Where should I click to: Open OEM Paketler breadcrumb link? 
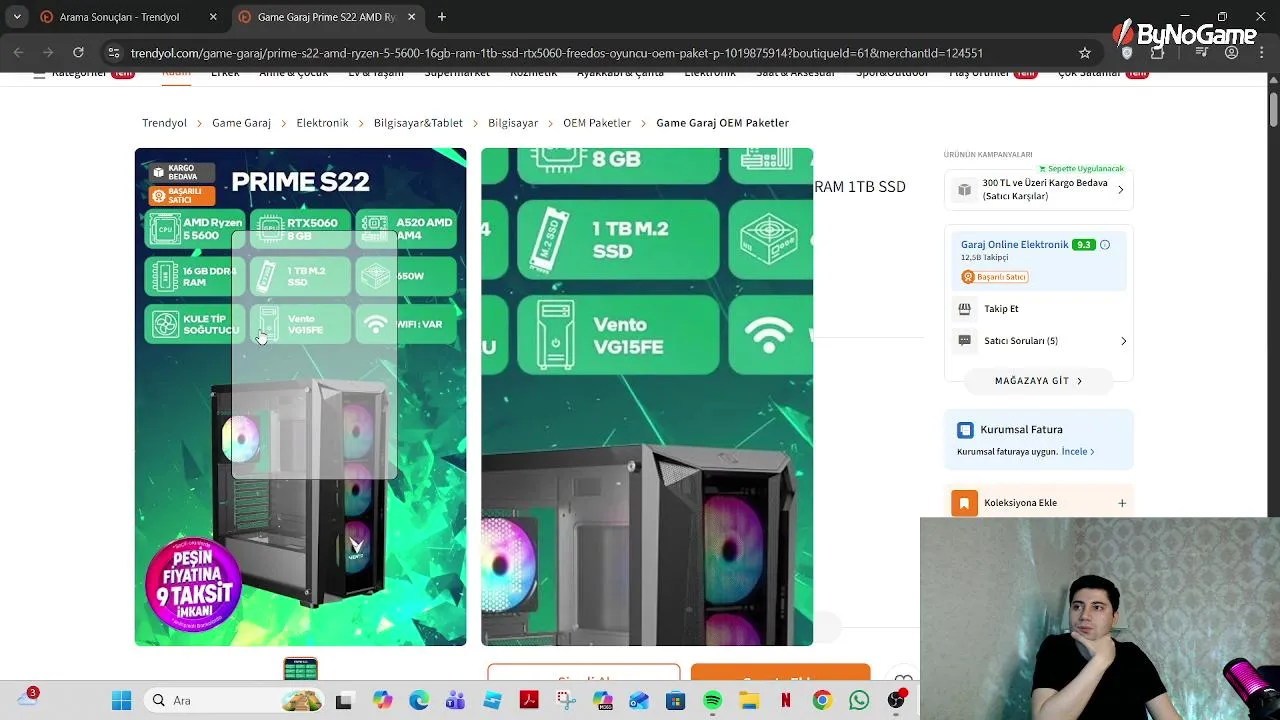pos(597,123)
